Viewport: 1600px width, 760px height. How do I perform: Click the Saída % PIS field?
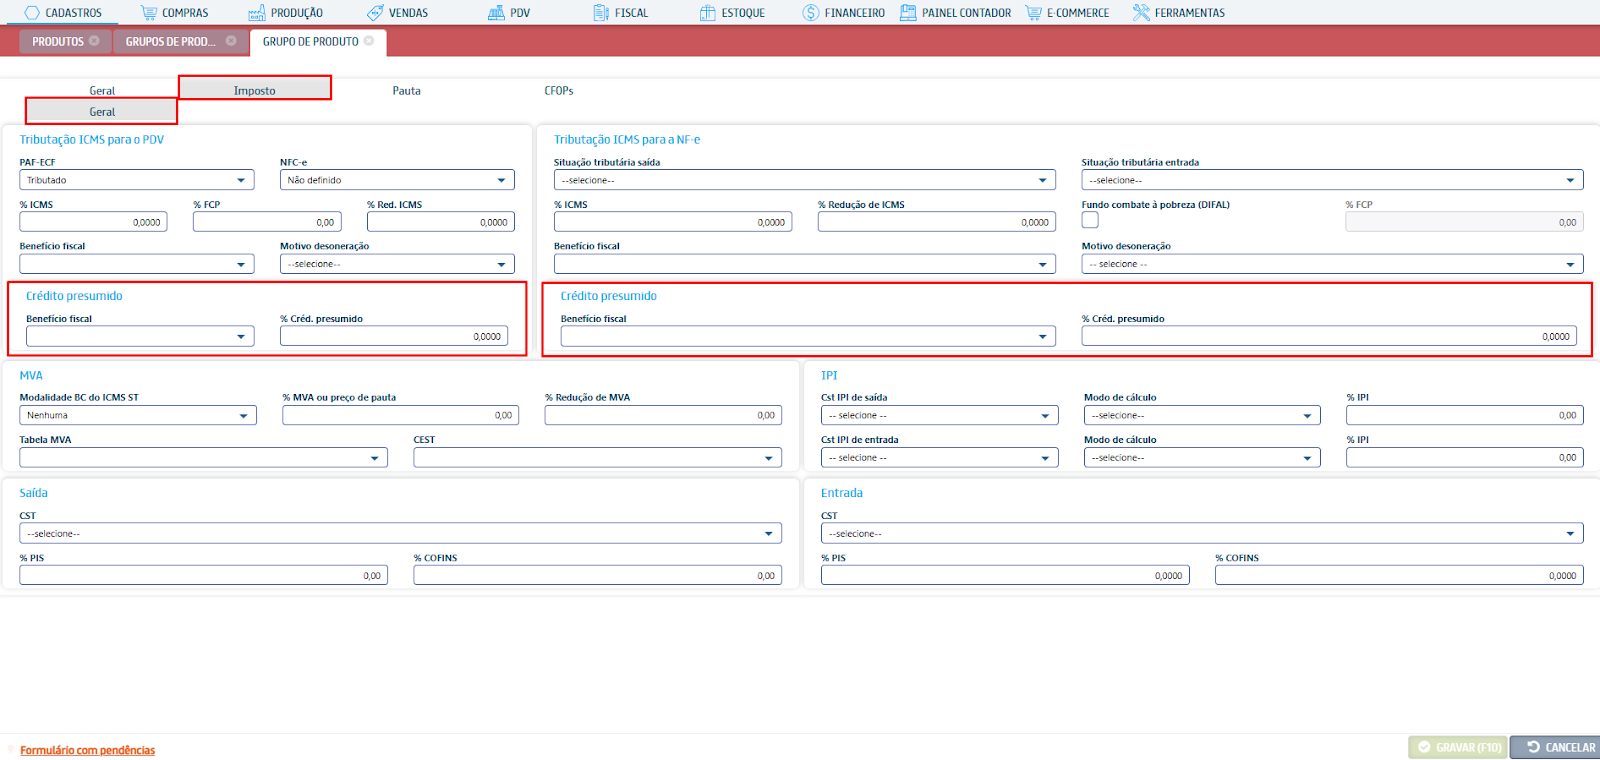[203, 575]
